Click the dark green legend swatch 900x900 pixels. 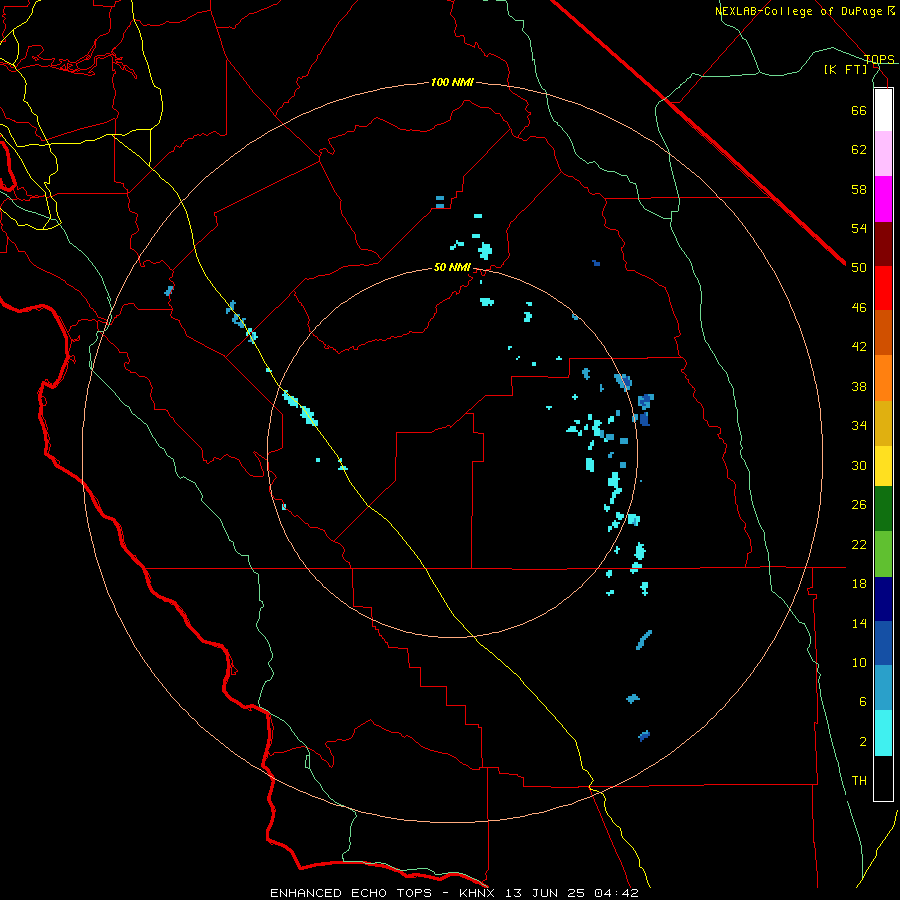coord(883,509)
